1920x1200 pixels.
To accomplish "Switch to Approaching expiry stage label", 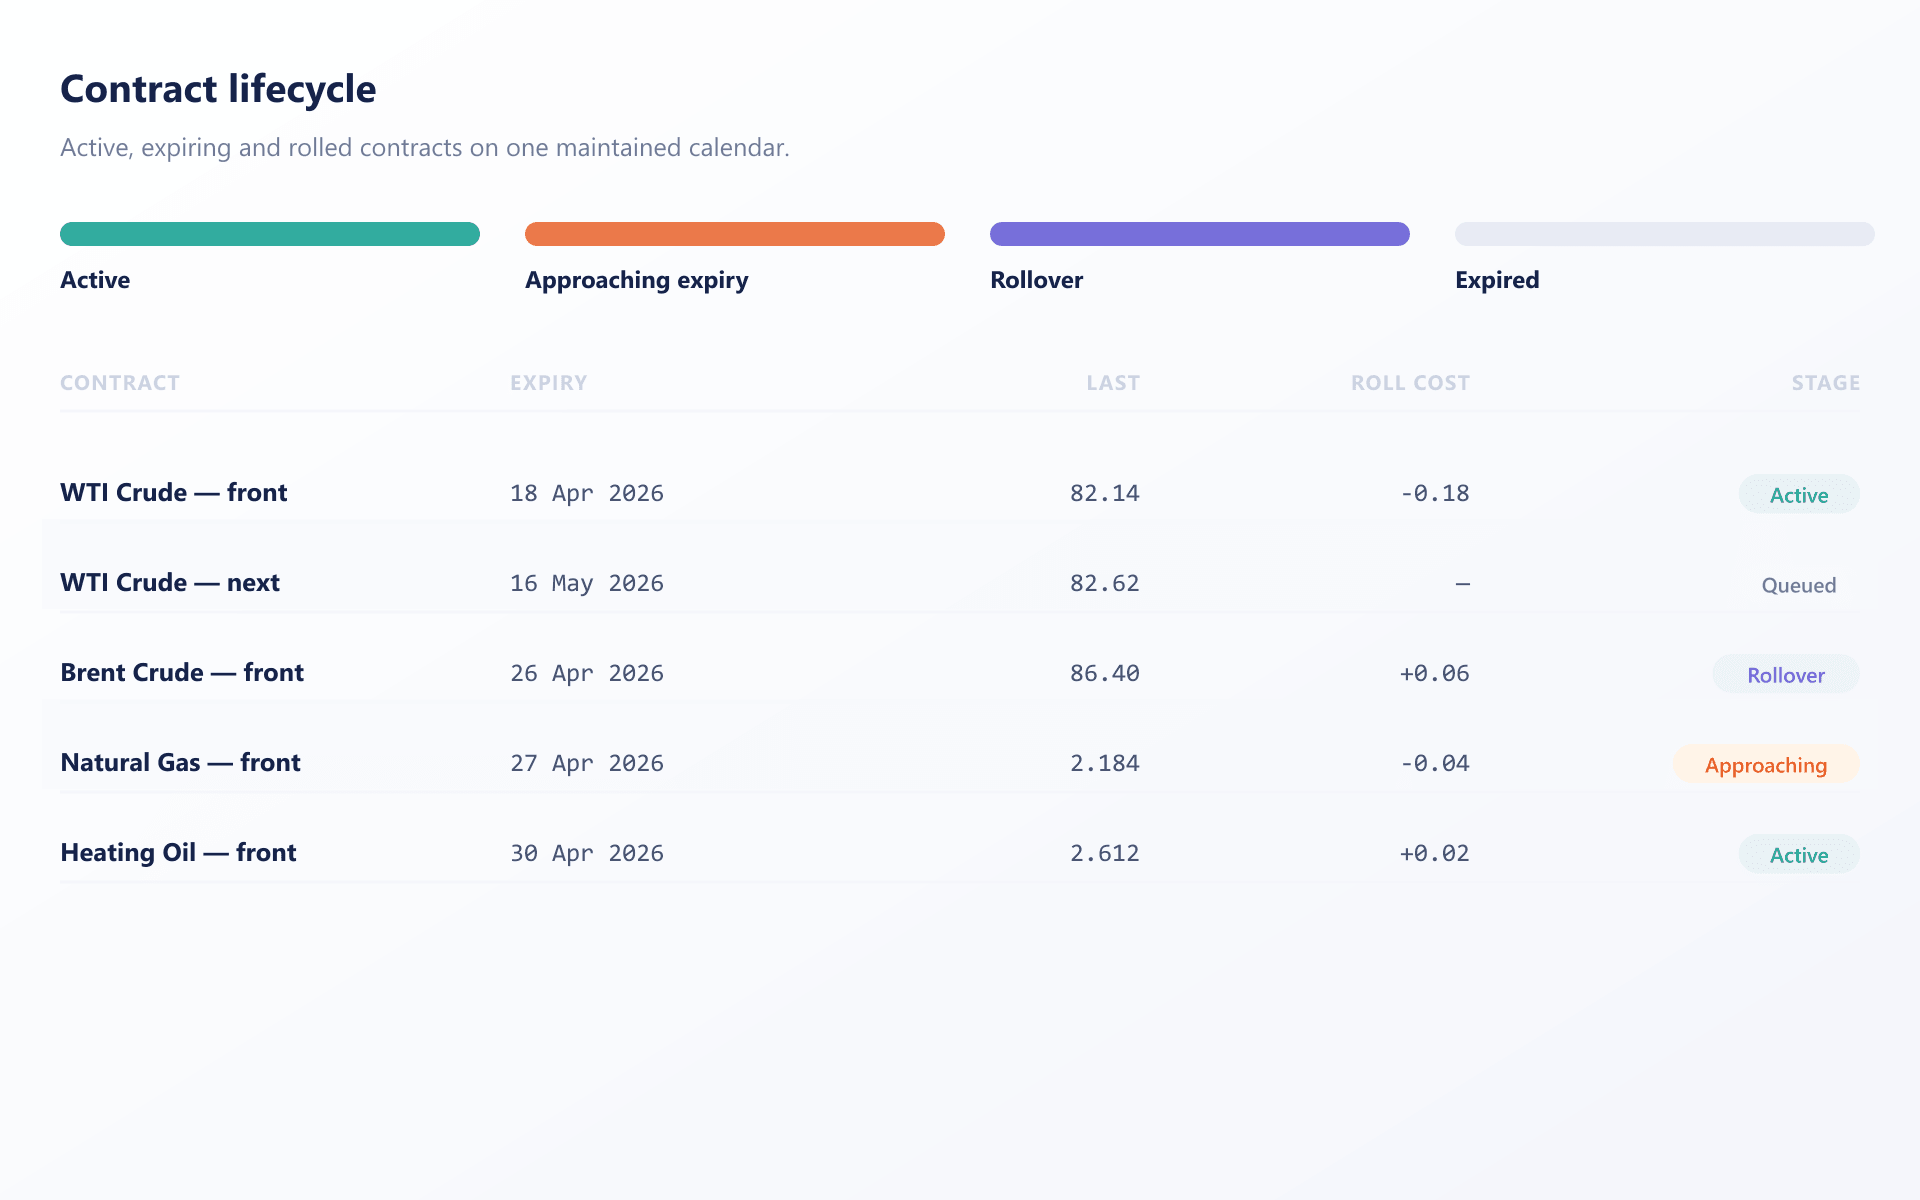I will click(637, 281).
